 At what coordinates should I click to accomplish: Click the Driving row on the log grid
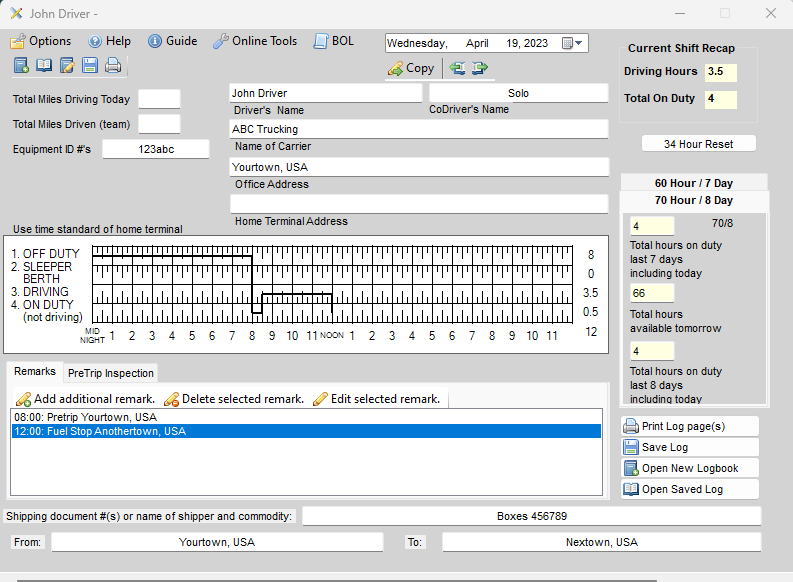point(332,294)
